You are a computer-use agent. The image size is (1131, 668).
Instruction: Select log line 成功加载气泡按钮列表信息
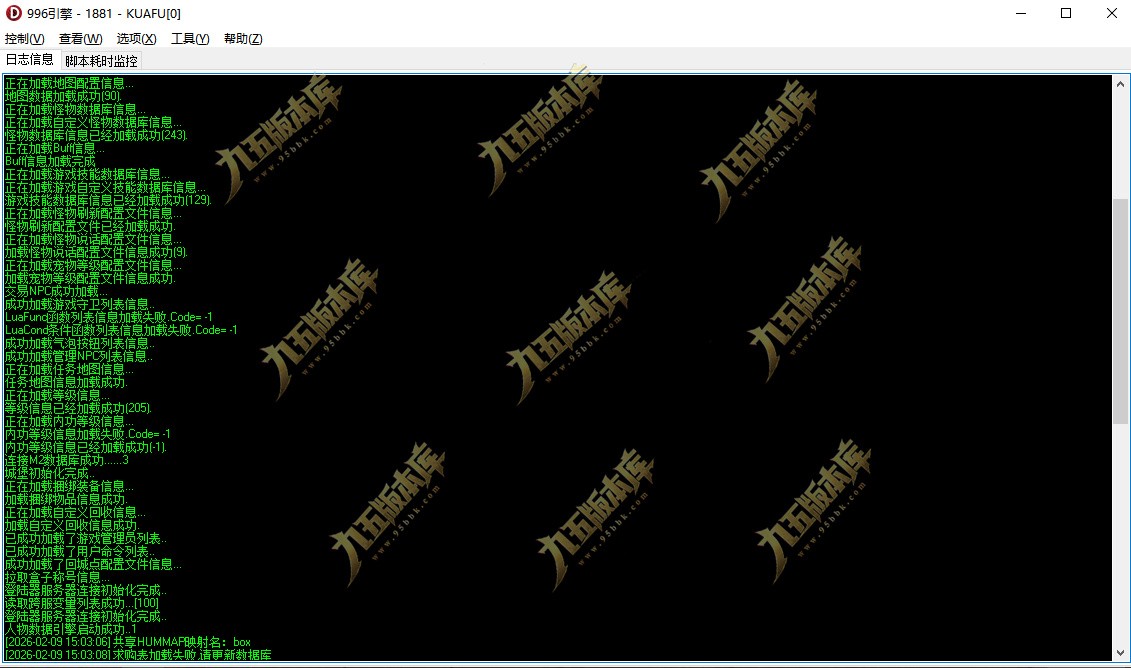click(x=79, y=343)
